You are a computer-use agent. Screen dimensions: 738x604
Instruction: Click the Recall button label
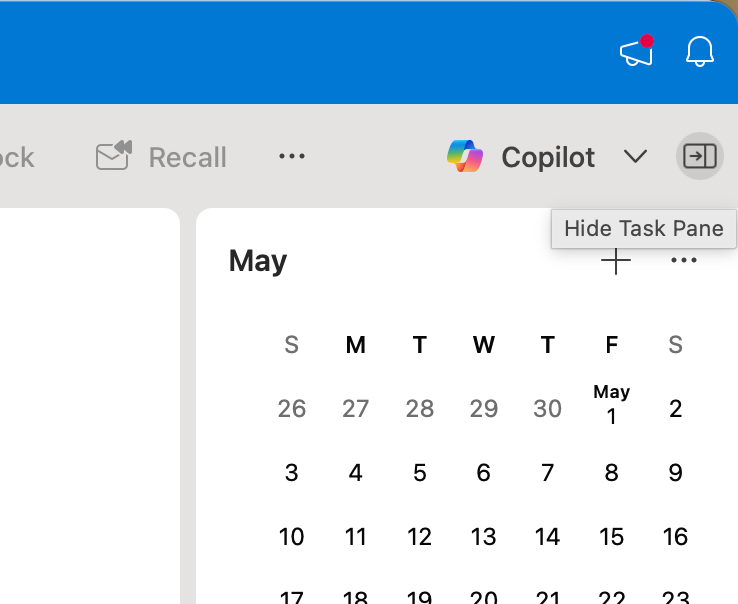coord(188,157)
